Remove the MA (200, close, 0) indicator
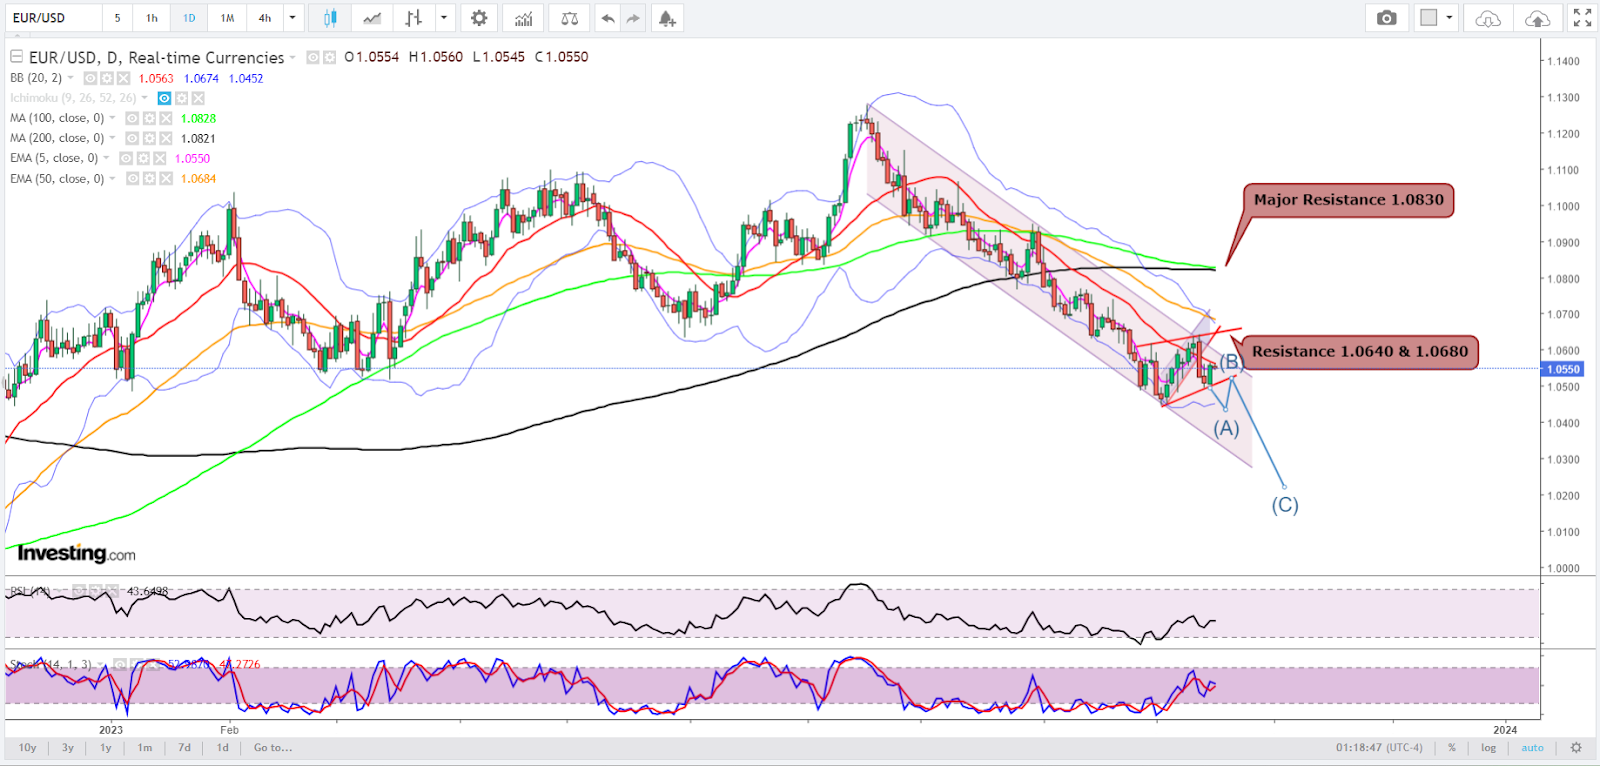 (165, 138)
